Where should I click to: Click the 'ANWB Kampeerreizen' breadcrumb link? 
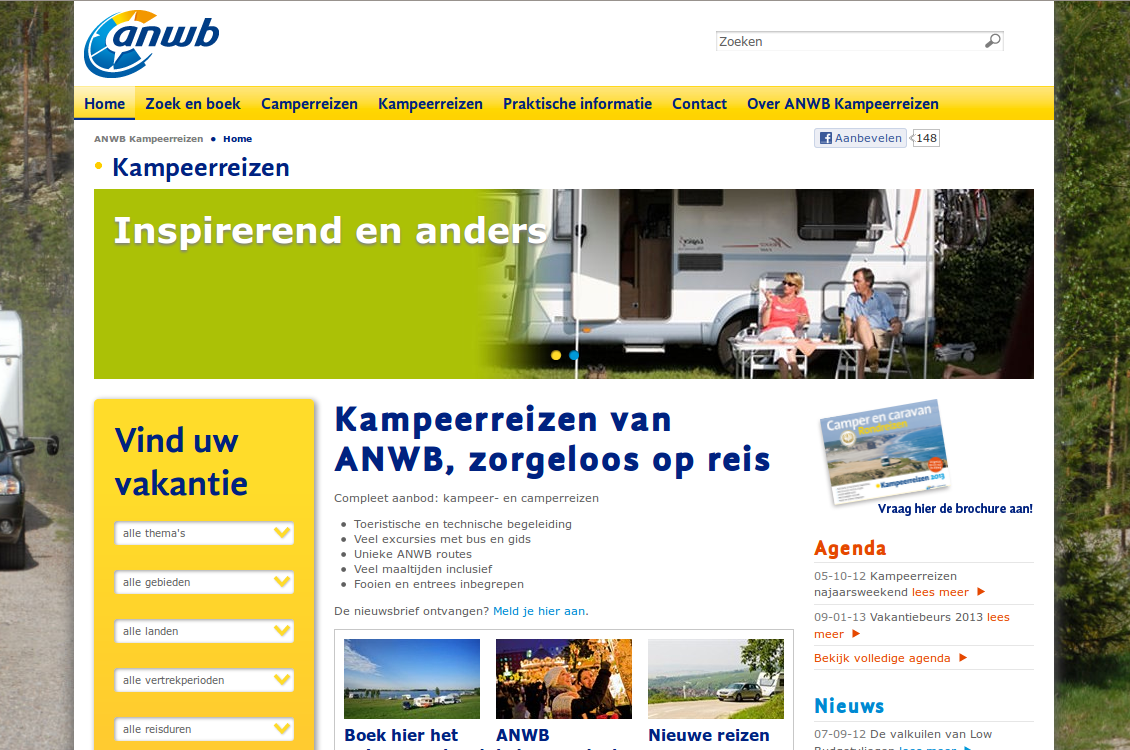pyautogui.click(x=148, y=139)
